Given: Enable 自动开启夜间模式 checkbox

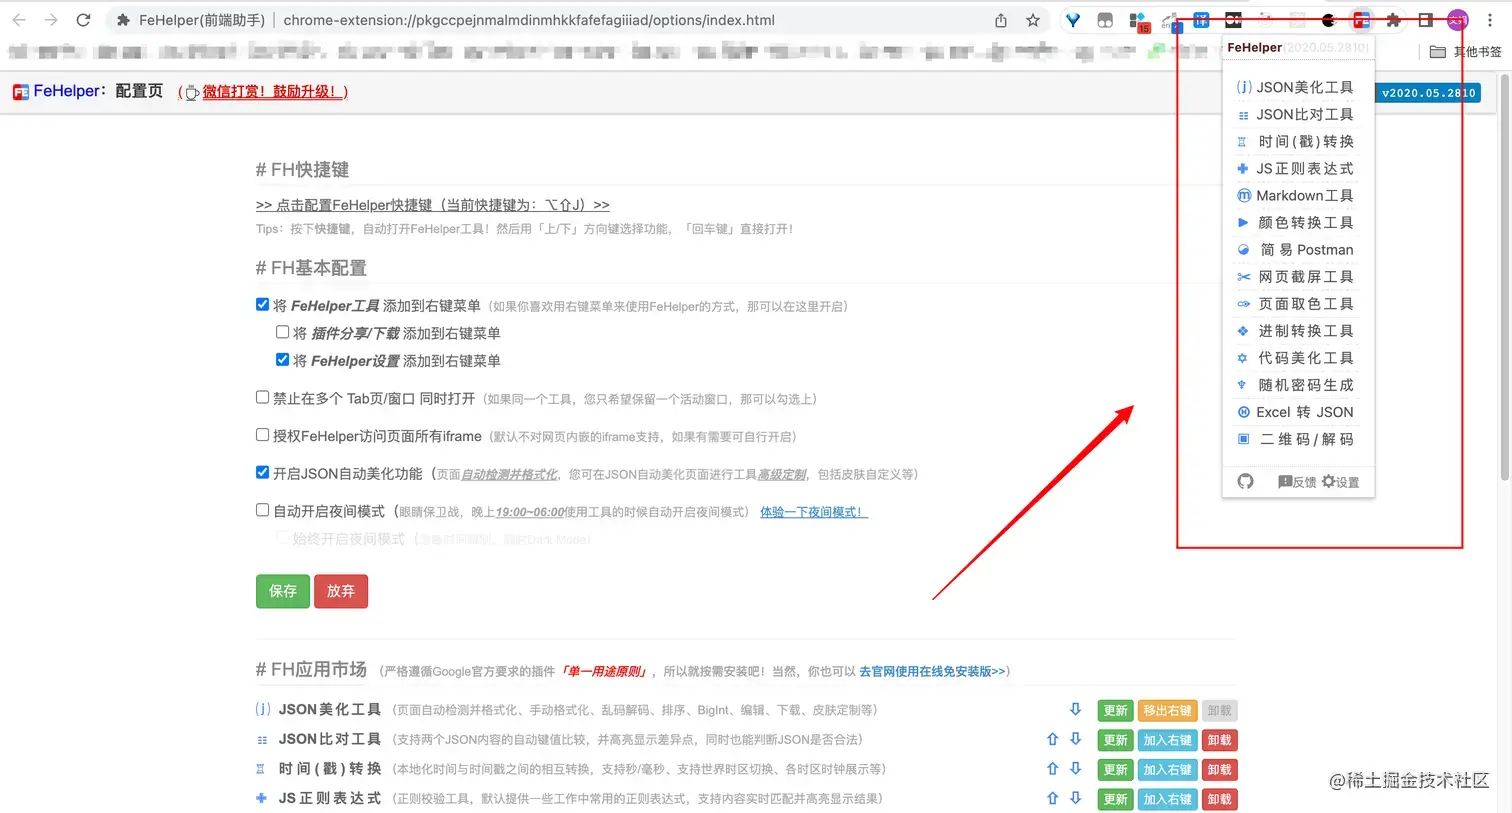Looking at the screenshot, I should pyautogui.click(x=262, y=510).
